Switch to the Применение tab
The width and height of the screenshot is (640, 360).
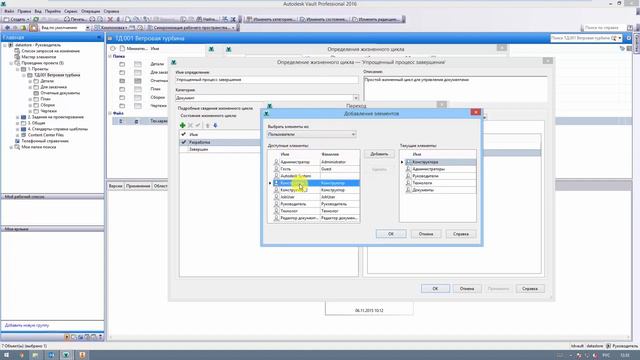coord(138,186)
